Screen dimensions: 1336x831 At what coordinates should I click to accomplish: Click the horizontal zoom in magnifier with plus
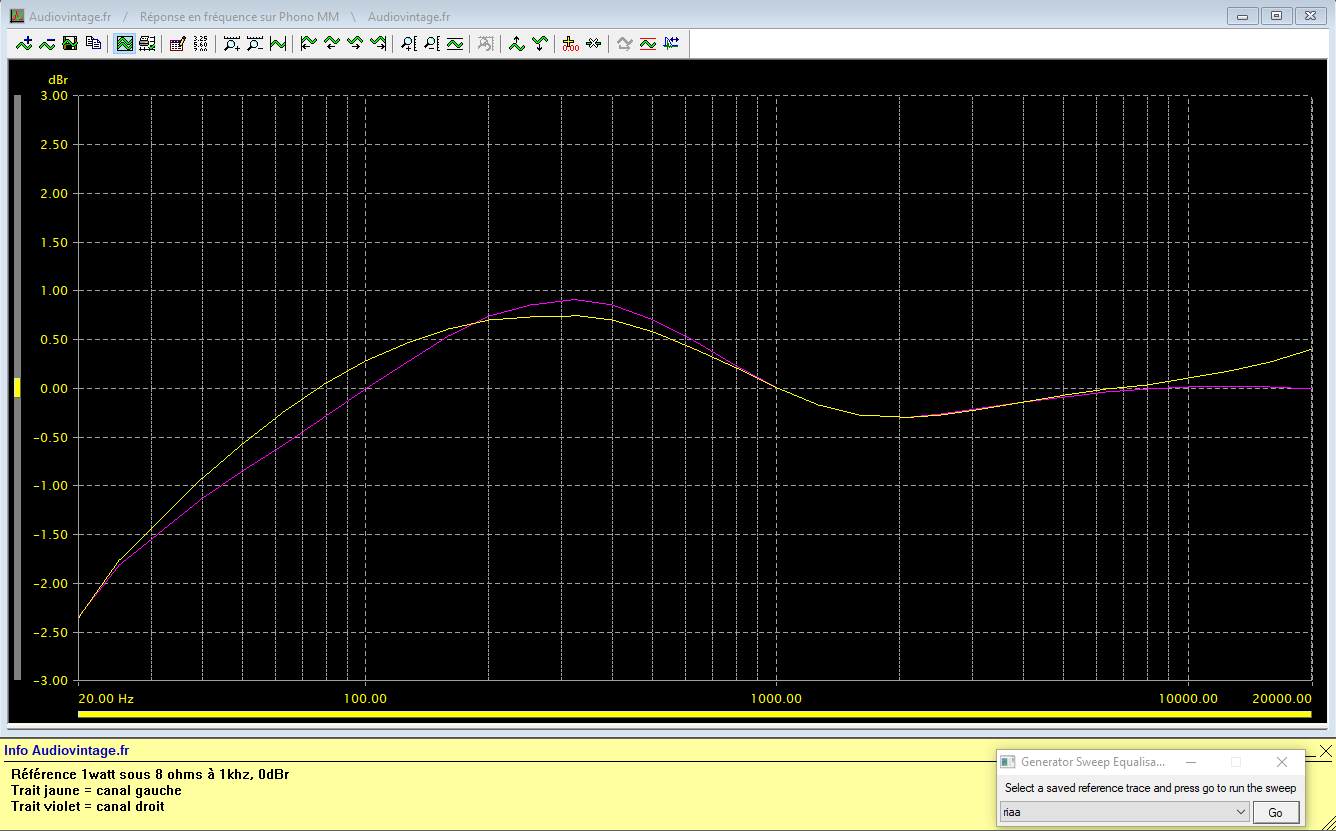click(x=232, y=44)
